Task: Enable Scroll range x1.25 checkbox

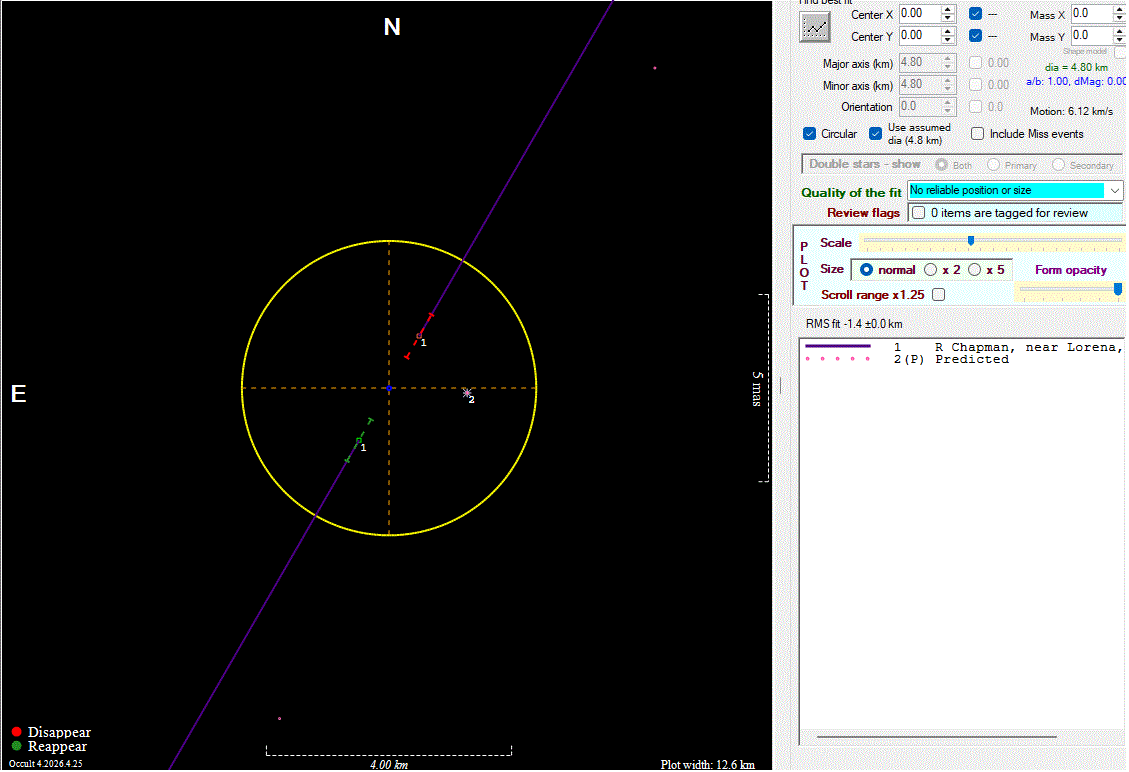Action: coord(938,295)
